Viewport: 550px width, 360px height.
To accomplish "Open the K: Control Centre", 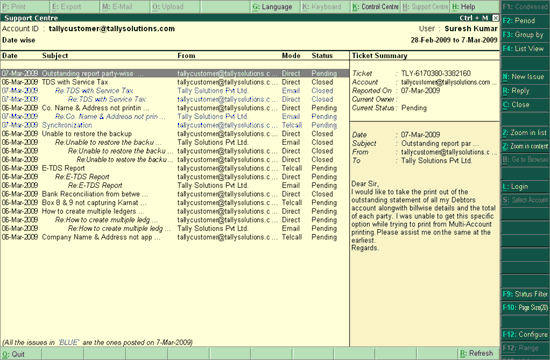I will pyautogui.click(x=375, y=7).
